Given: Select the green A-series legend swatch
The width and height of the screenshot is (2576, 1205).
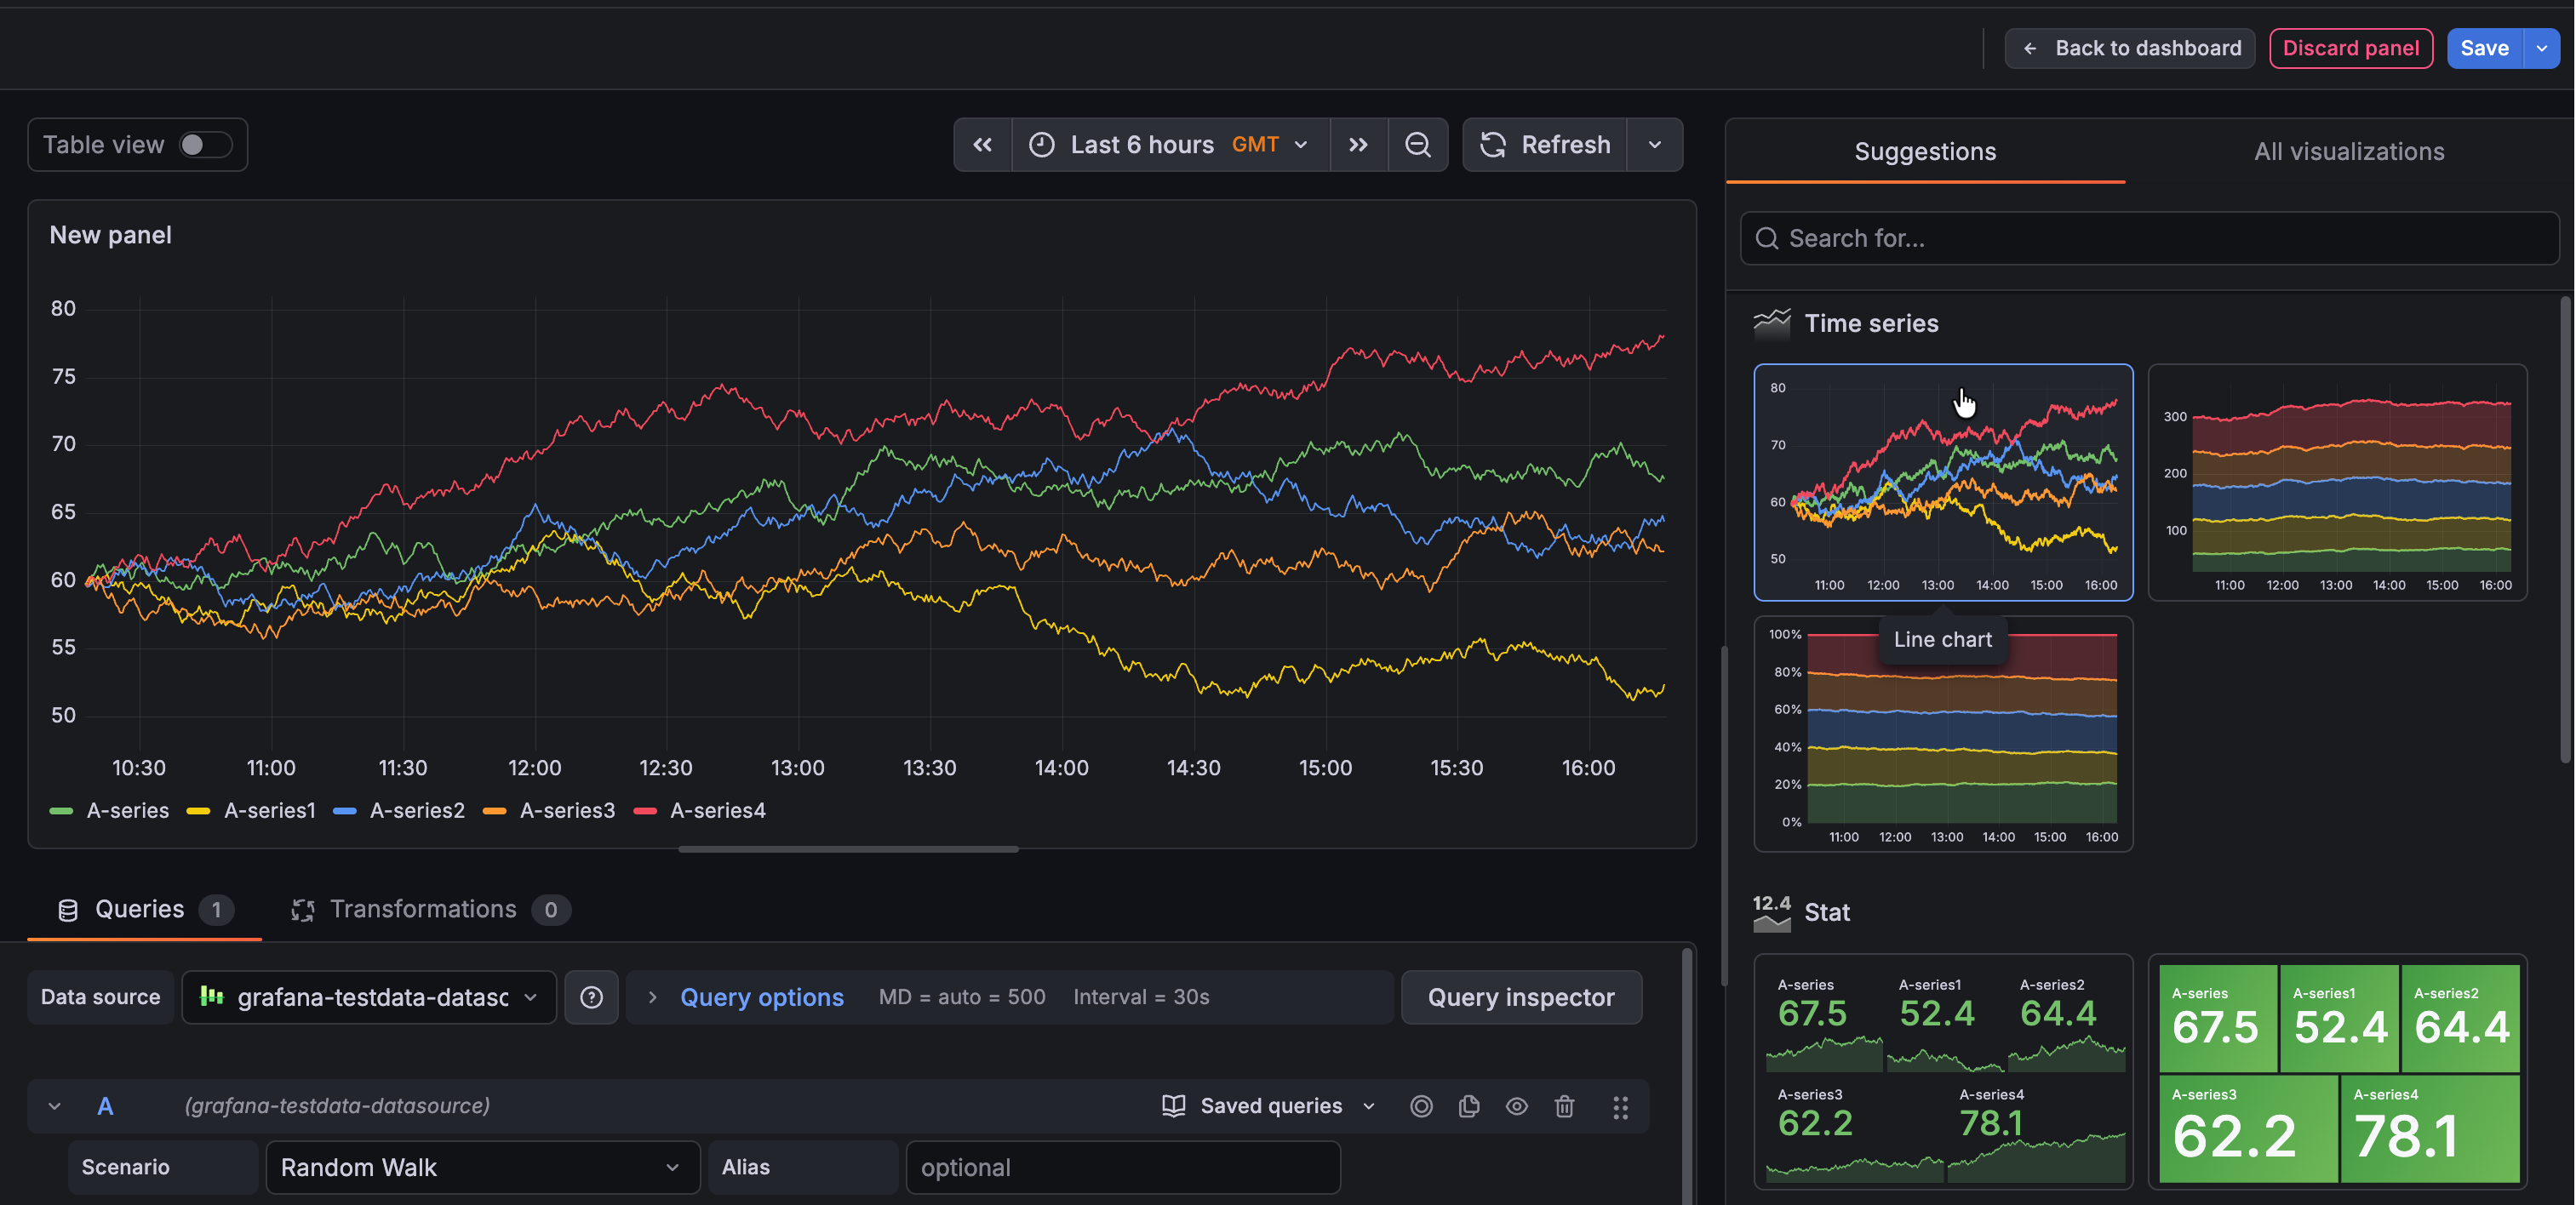Looking at the screenshot, I should pyautogui.click(x=61, y=810).
